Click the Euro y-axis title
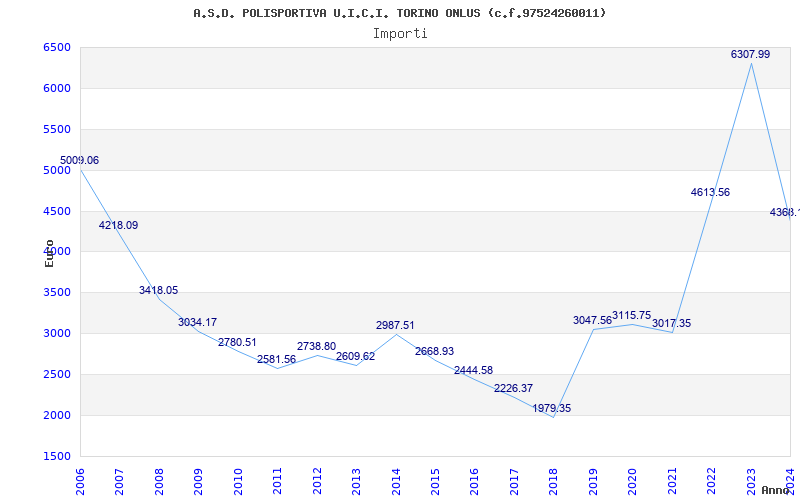Image resolution: width=800 pixels, height=500 pixels. tap(49, 253)
